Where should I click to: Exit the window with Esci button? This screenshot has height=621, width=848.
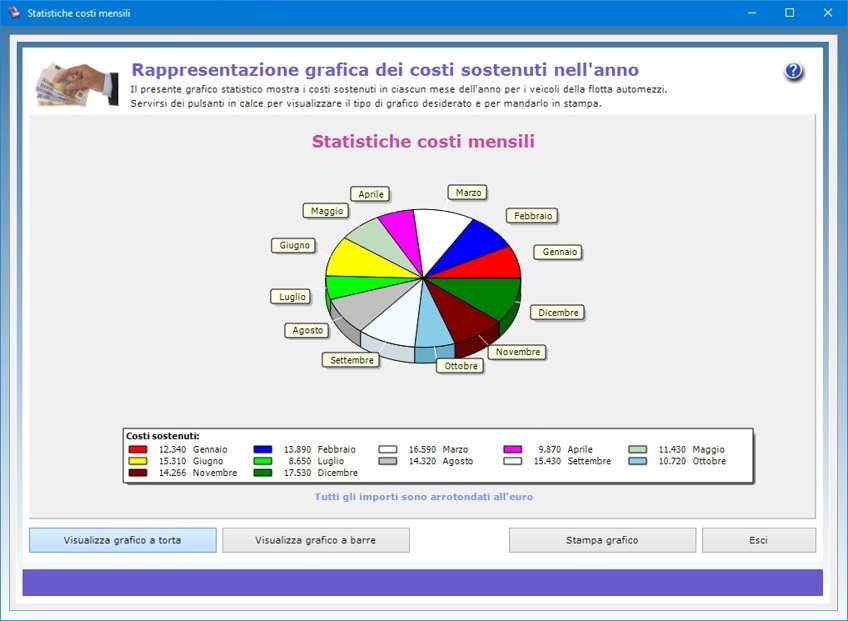pyautogui.click(x=758, y=540)
